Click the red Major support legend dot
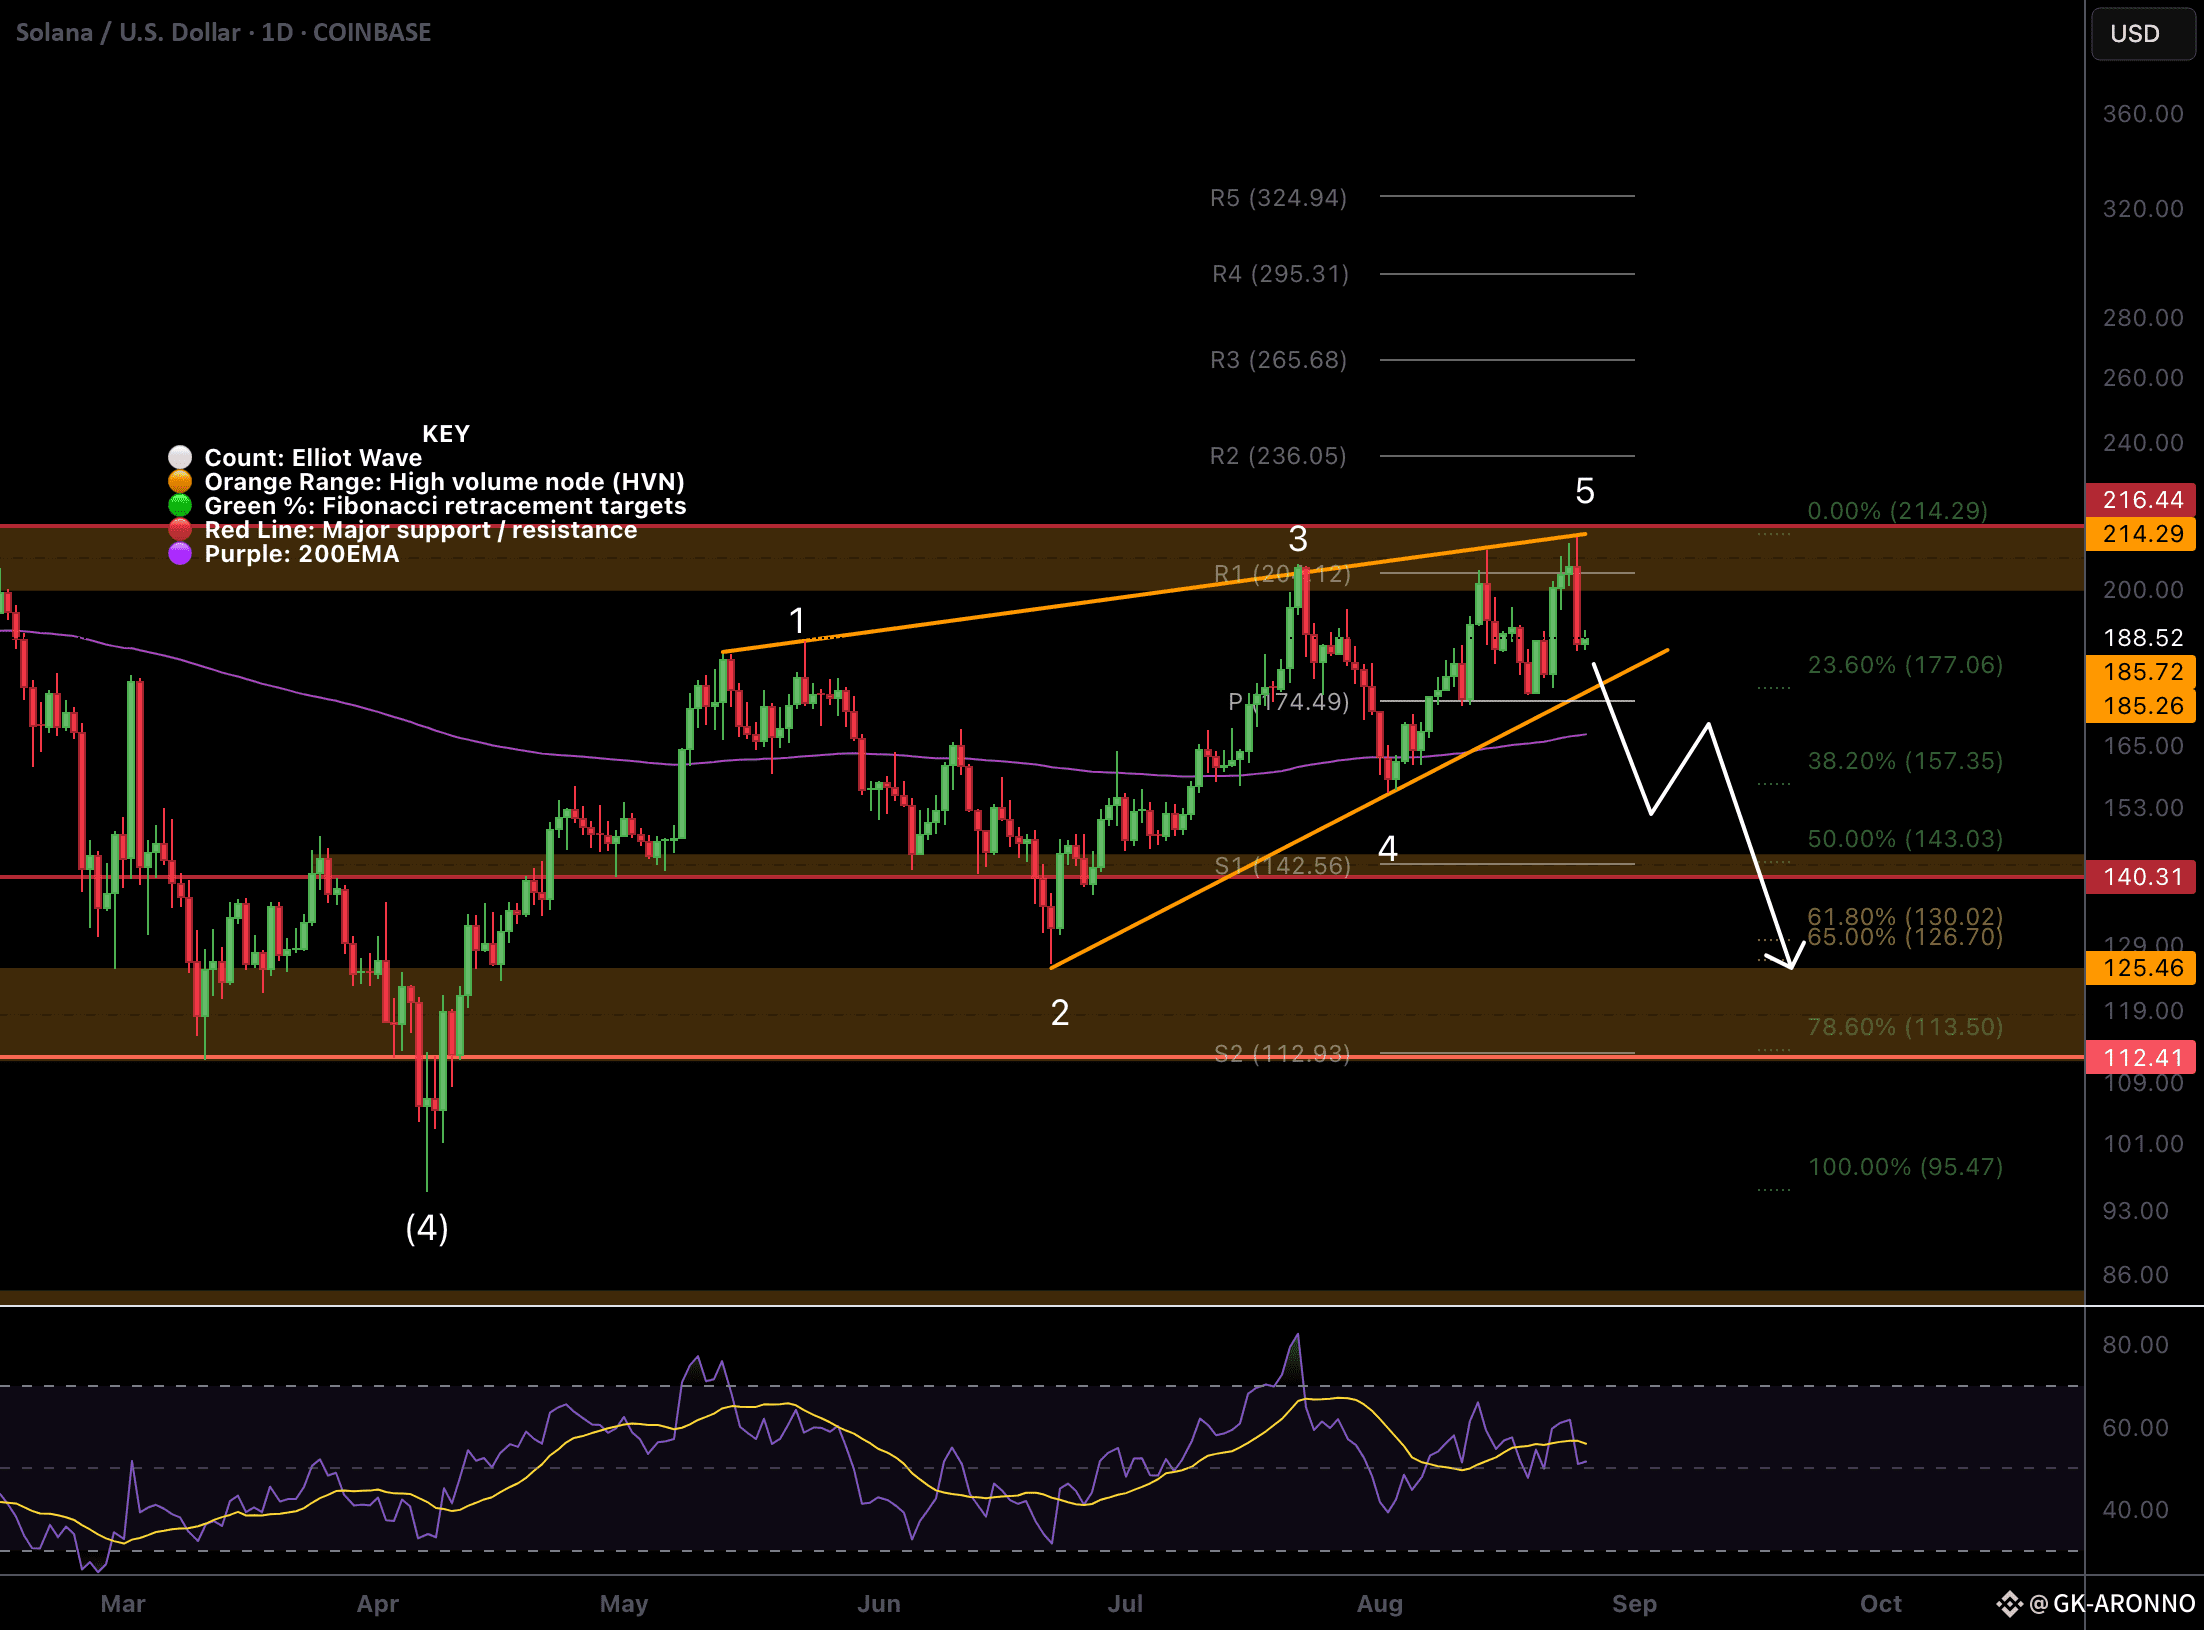The height and width of the screenshot is (1630, 2204). click(x=180, y=530)
